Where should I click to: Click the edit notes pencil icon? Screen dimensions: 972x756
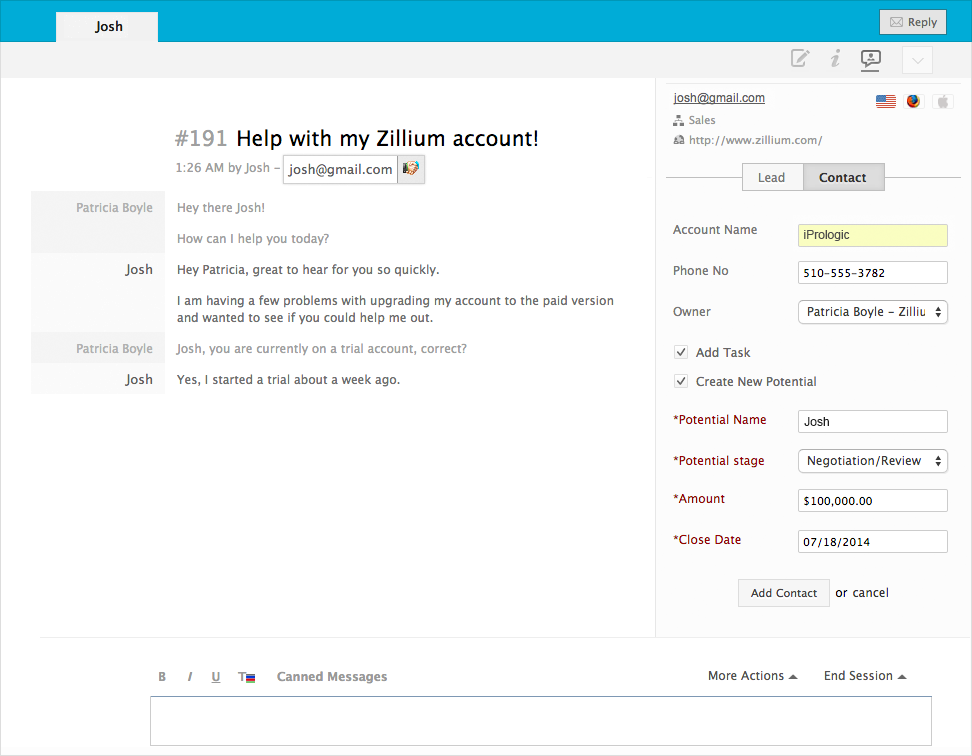point(800,59)
